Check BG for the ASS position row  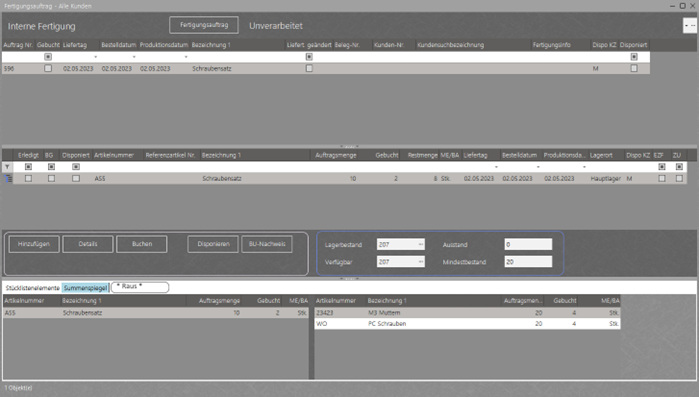[x=51, y=178]
